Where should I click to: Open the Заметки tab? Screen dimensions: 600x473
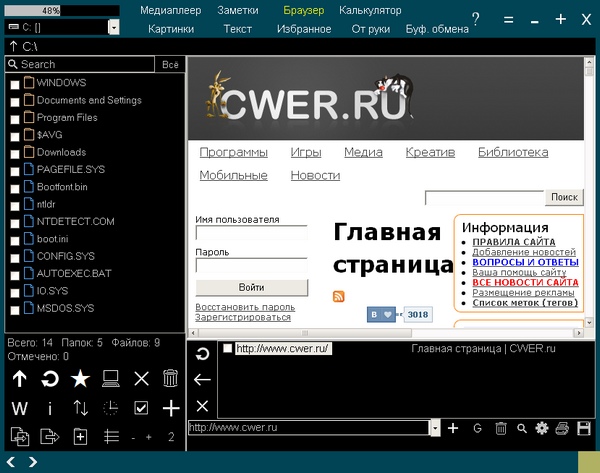238,10
